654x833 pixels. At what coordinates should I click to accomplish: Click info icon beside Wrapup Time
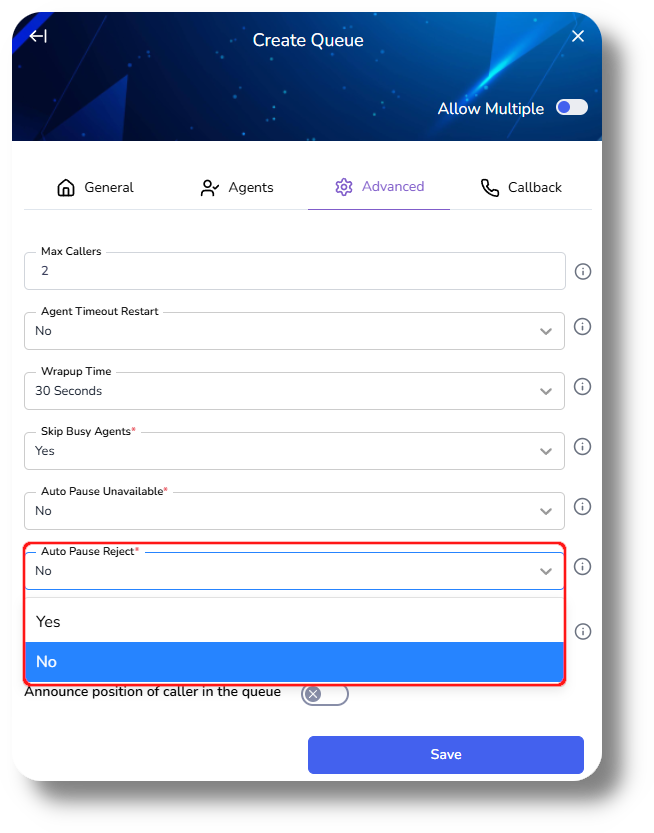583,387
